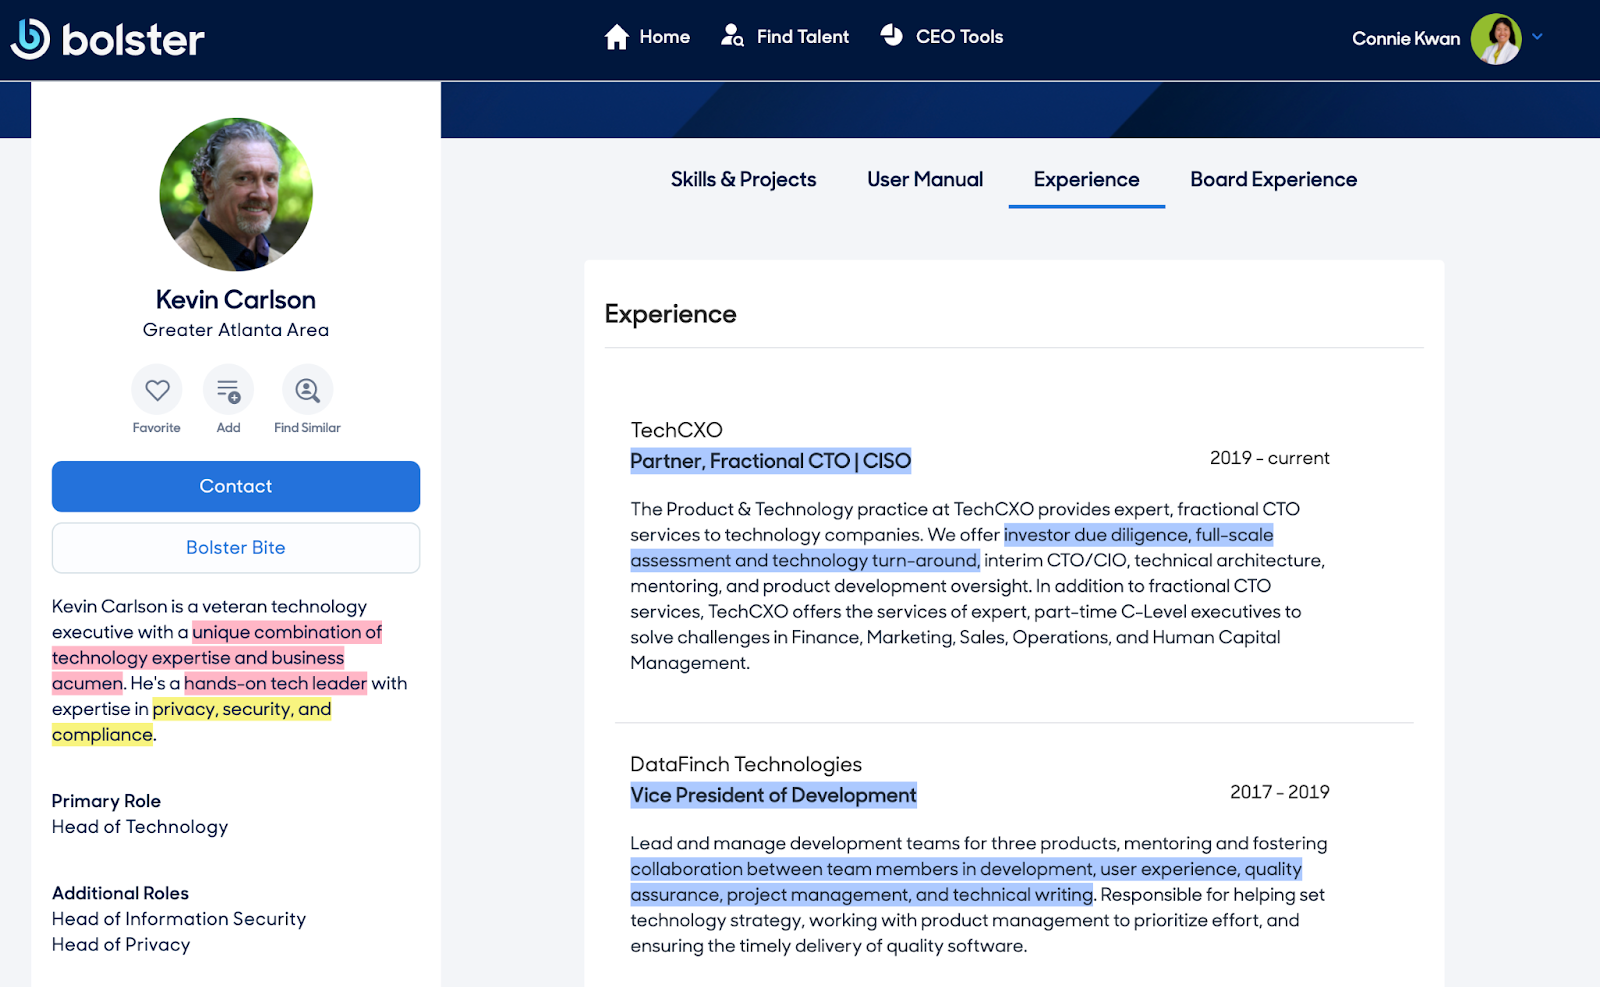Click the highlighted 'investor due diligence, full-scale' phrase
The image size is (1600, 987).
[1138, 535]
